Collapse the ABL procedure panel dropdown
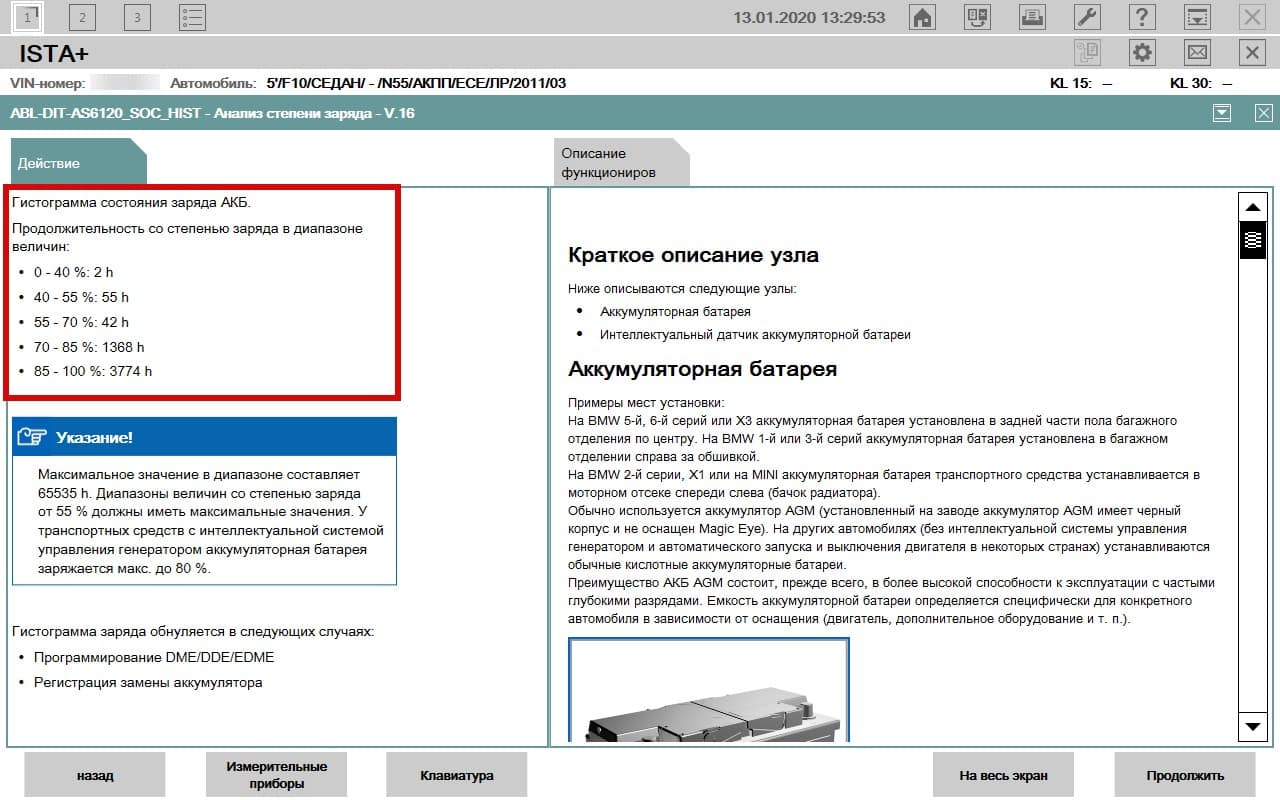Viewport: 1280px width, 800px height. click(1222, 113)
